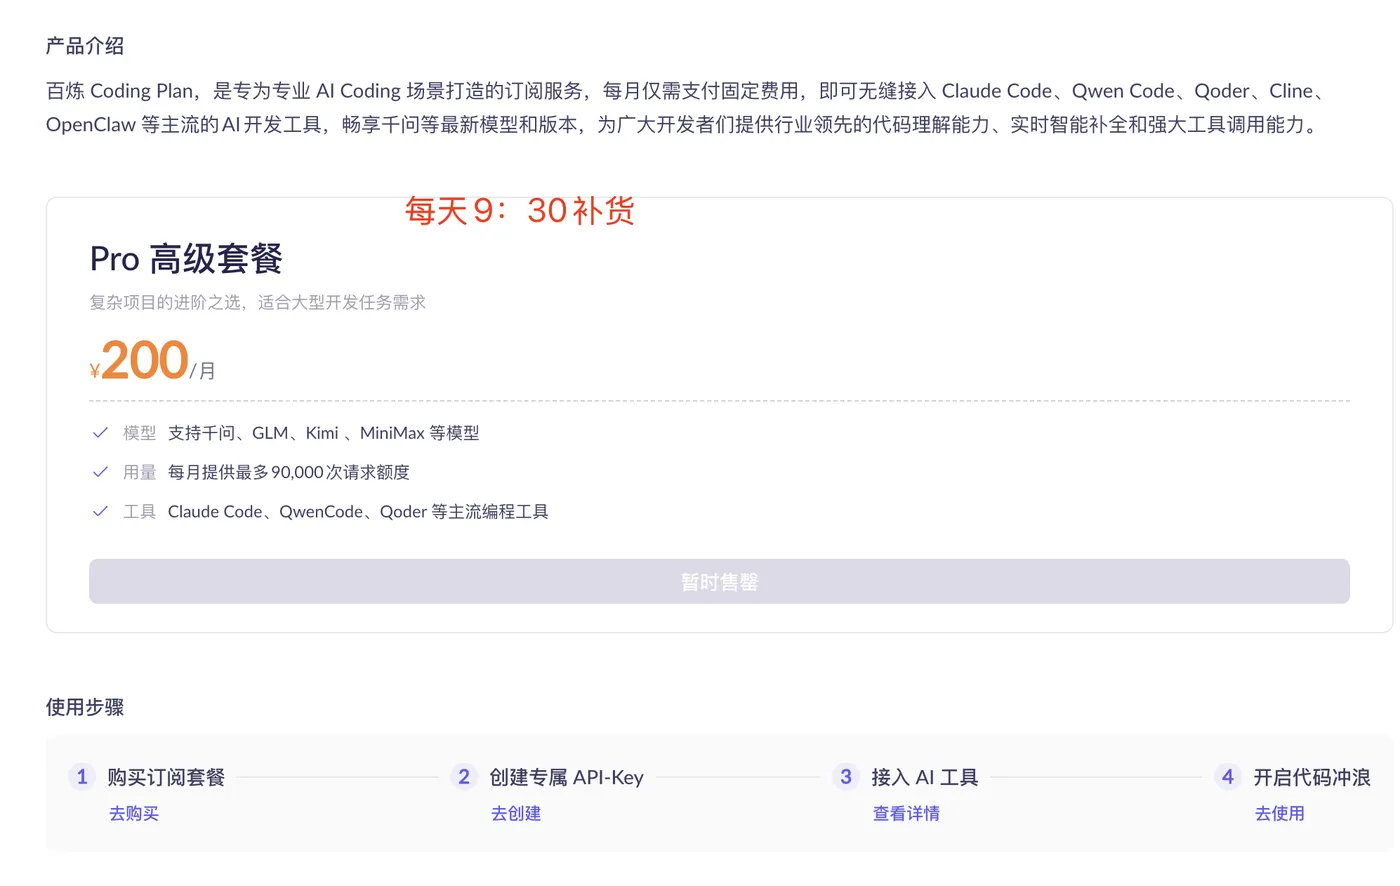Open the 去使用 usage link

pyautogui.click(x=1280, y=813)
